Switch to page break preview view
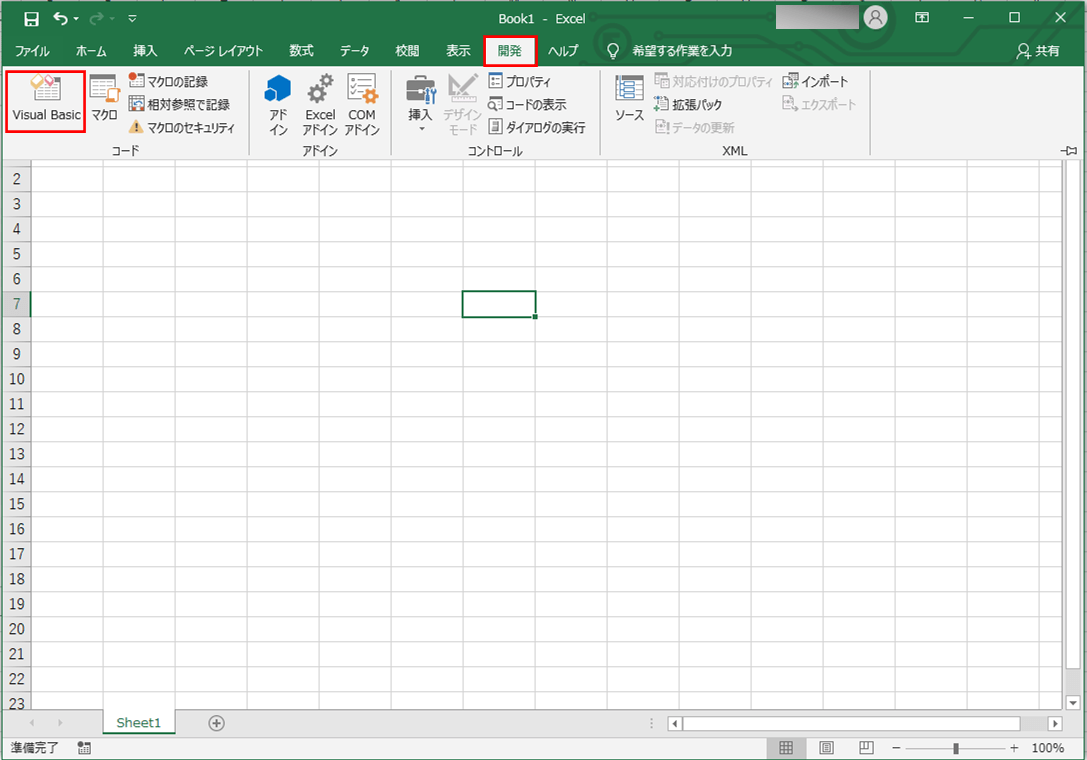Image resolution: width=1087 pixels, height=760 pixels. pos(866,748)
